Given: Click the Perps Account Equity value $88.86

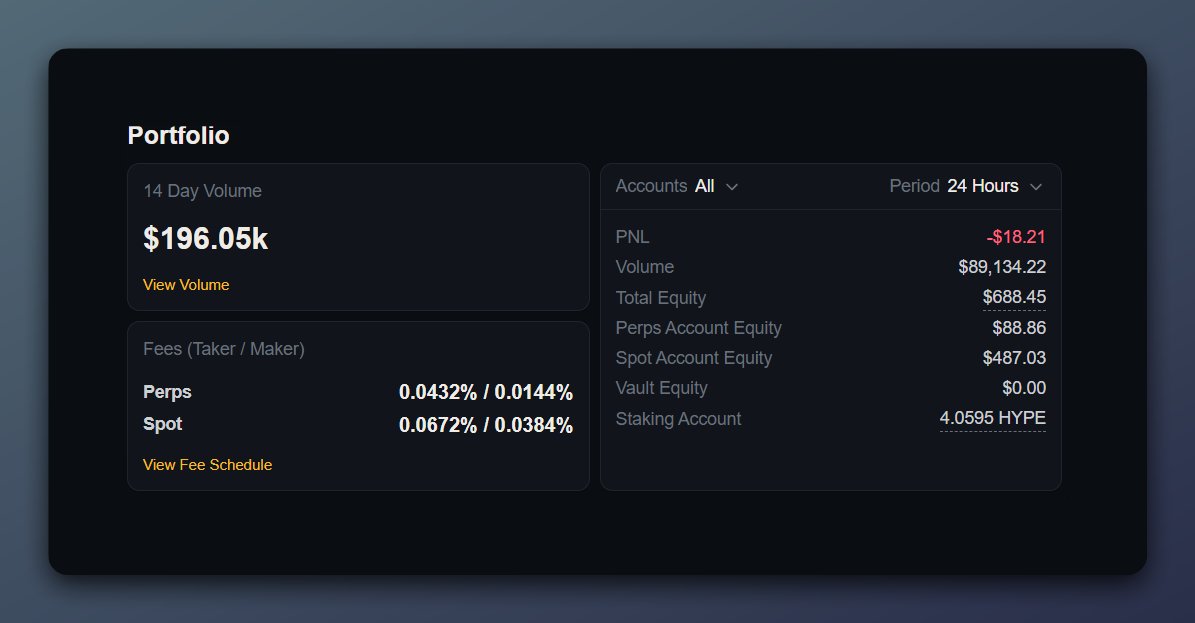Looking at the screenshot, I should click(1019, 328).
